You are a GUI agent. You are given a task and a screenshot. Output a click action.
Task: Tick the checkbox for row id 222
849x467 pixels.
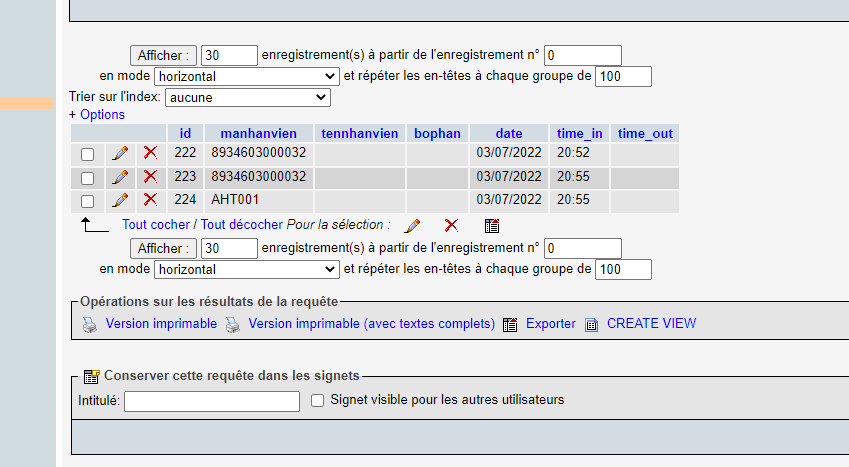[88, 154]
